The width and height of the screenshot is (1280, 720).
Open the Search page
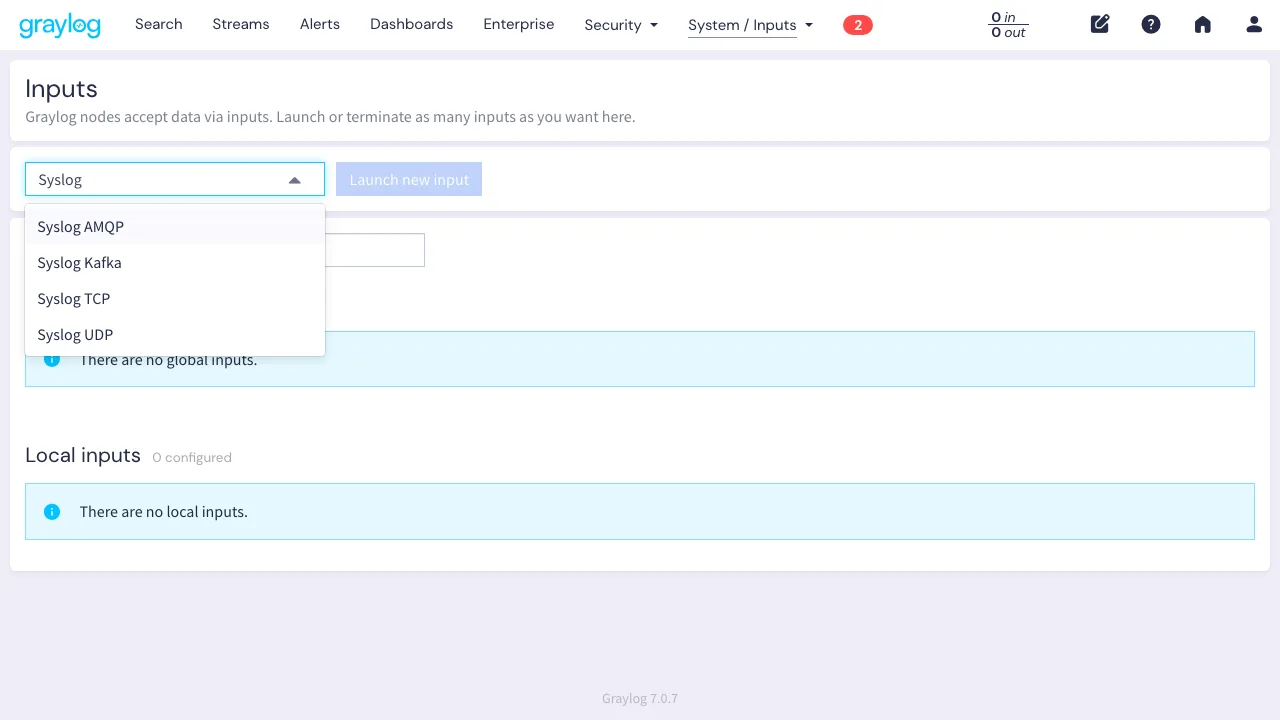pyautogui.click(x=159, y=24)
